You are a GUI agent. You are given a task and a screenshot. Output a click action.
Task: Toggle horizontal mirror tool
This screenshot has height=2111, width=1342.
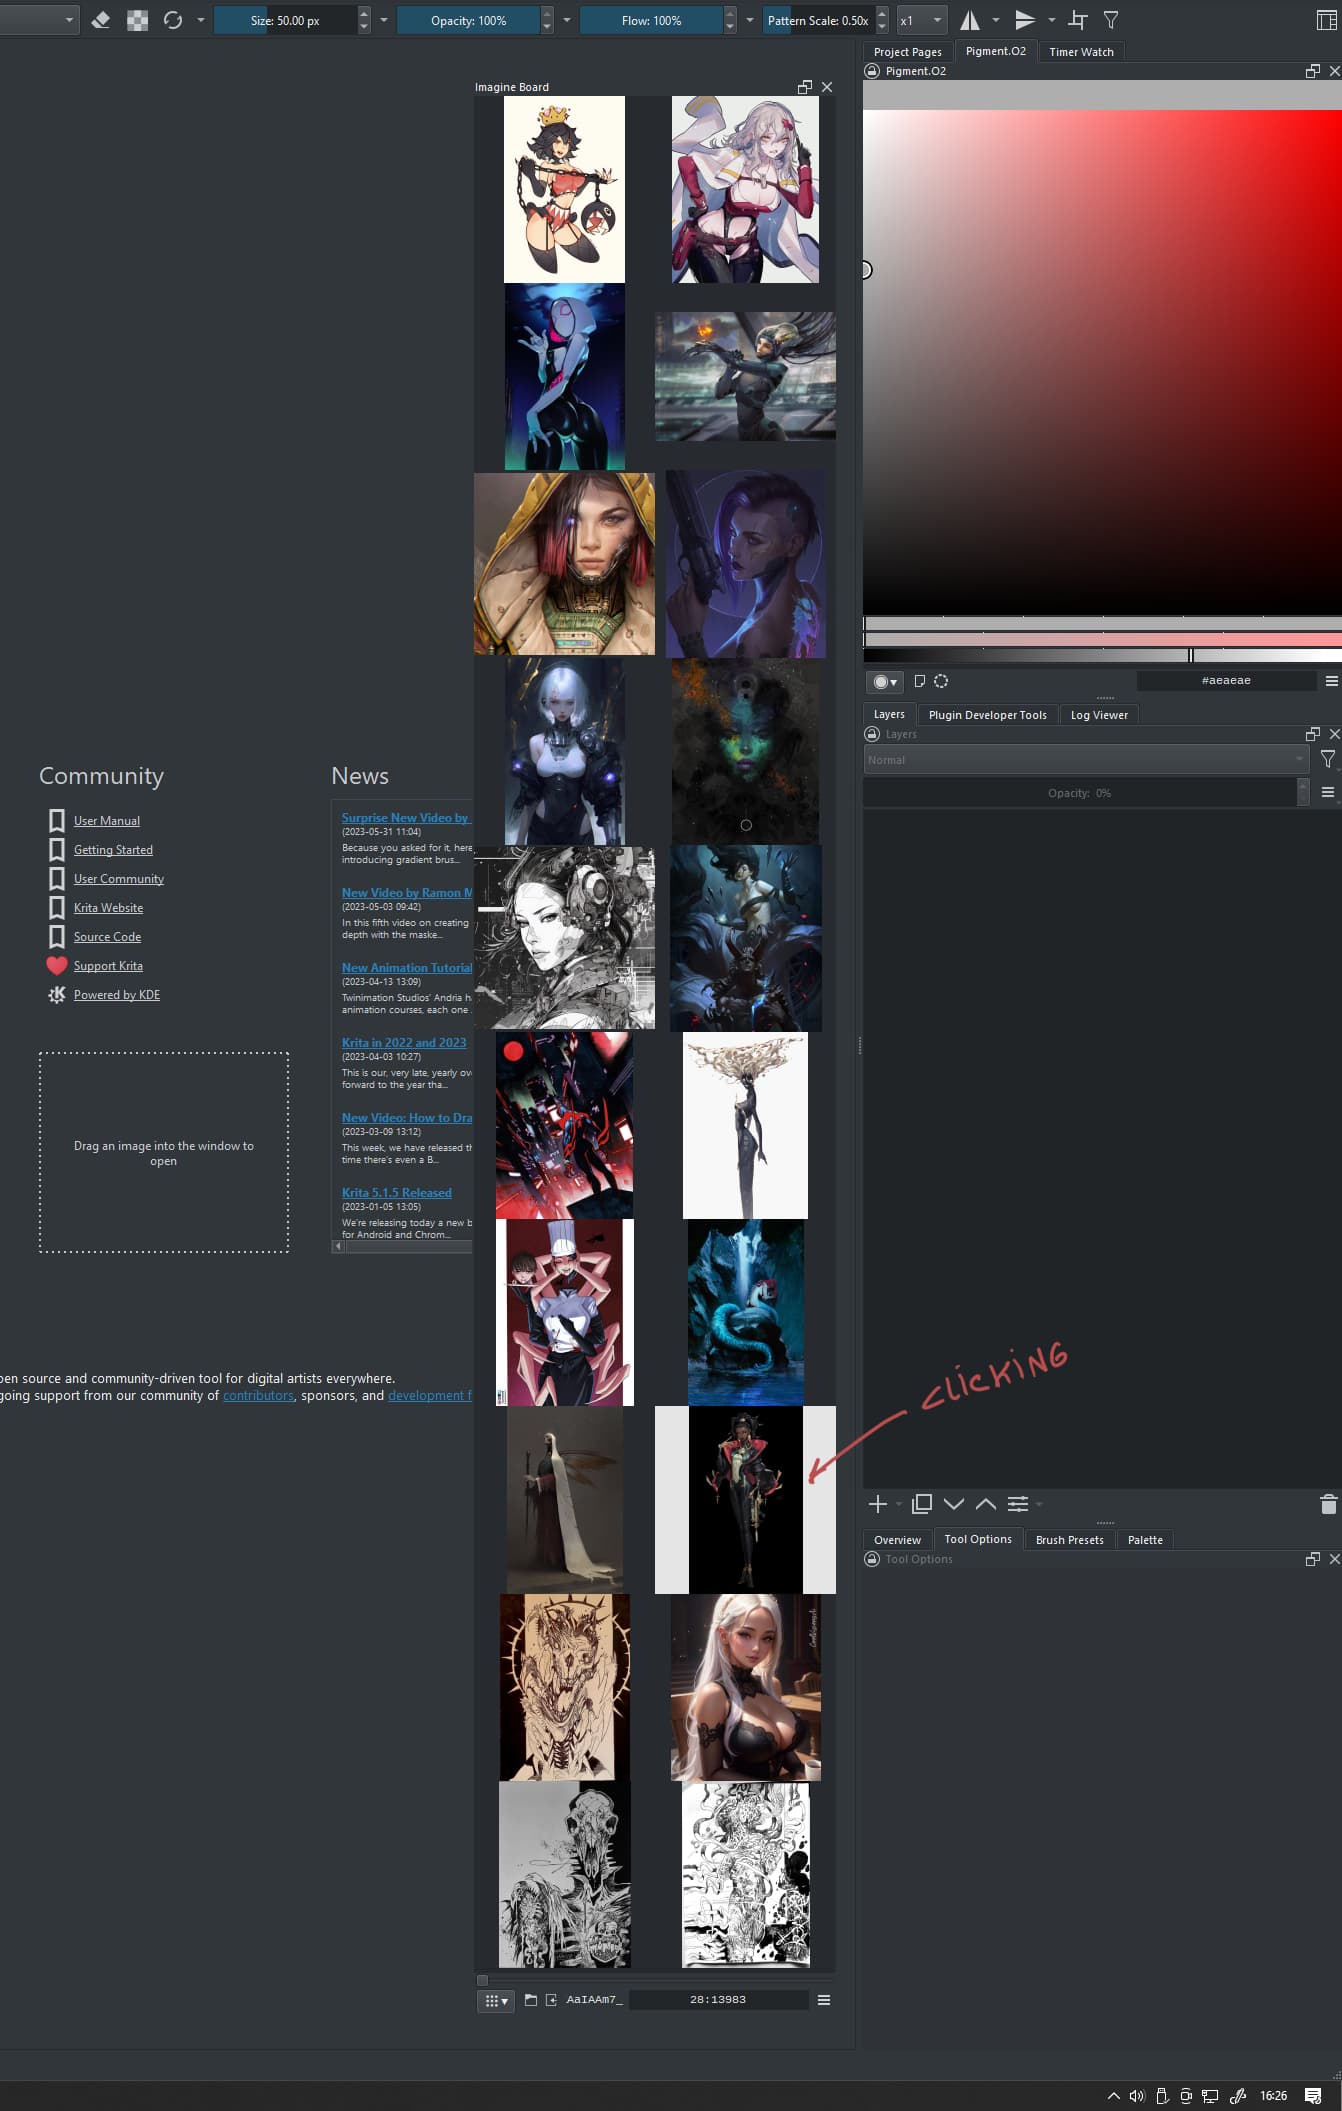pyautogui.click(x=970, y=20)
